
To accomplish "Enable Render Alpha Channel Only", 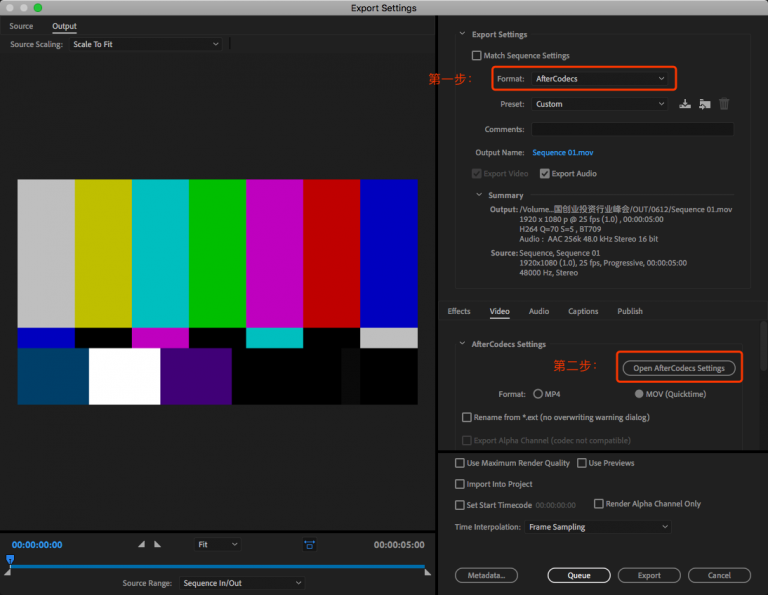I will pyautogui.click(x=599, y=503).
